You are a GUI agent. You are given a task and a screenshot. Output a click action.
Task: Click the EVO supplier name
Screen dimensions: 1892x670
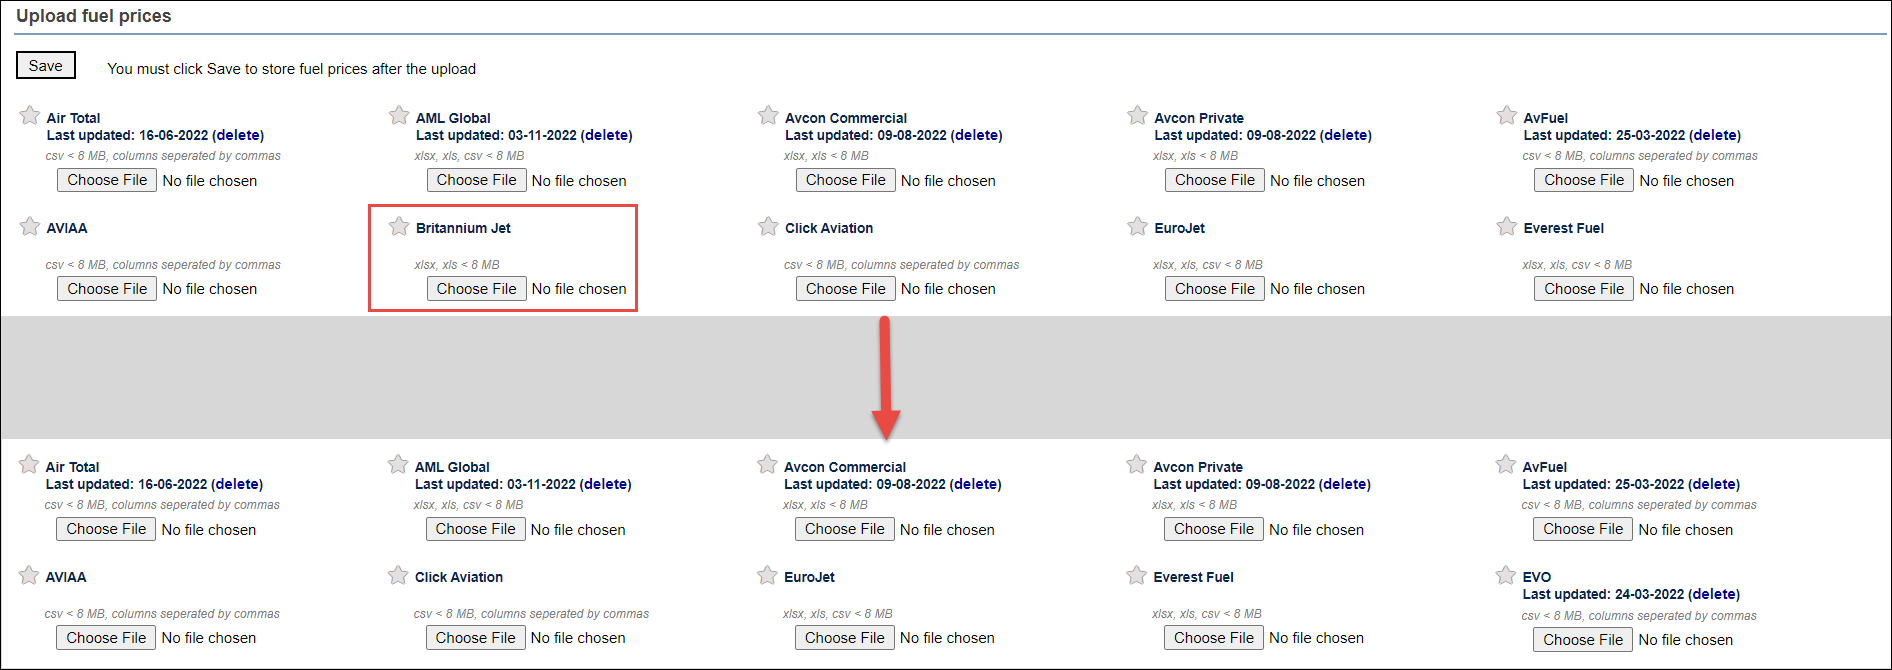(1537, 577)
